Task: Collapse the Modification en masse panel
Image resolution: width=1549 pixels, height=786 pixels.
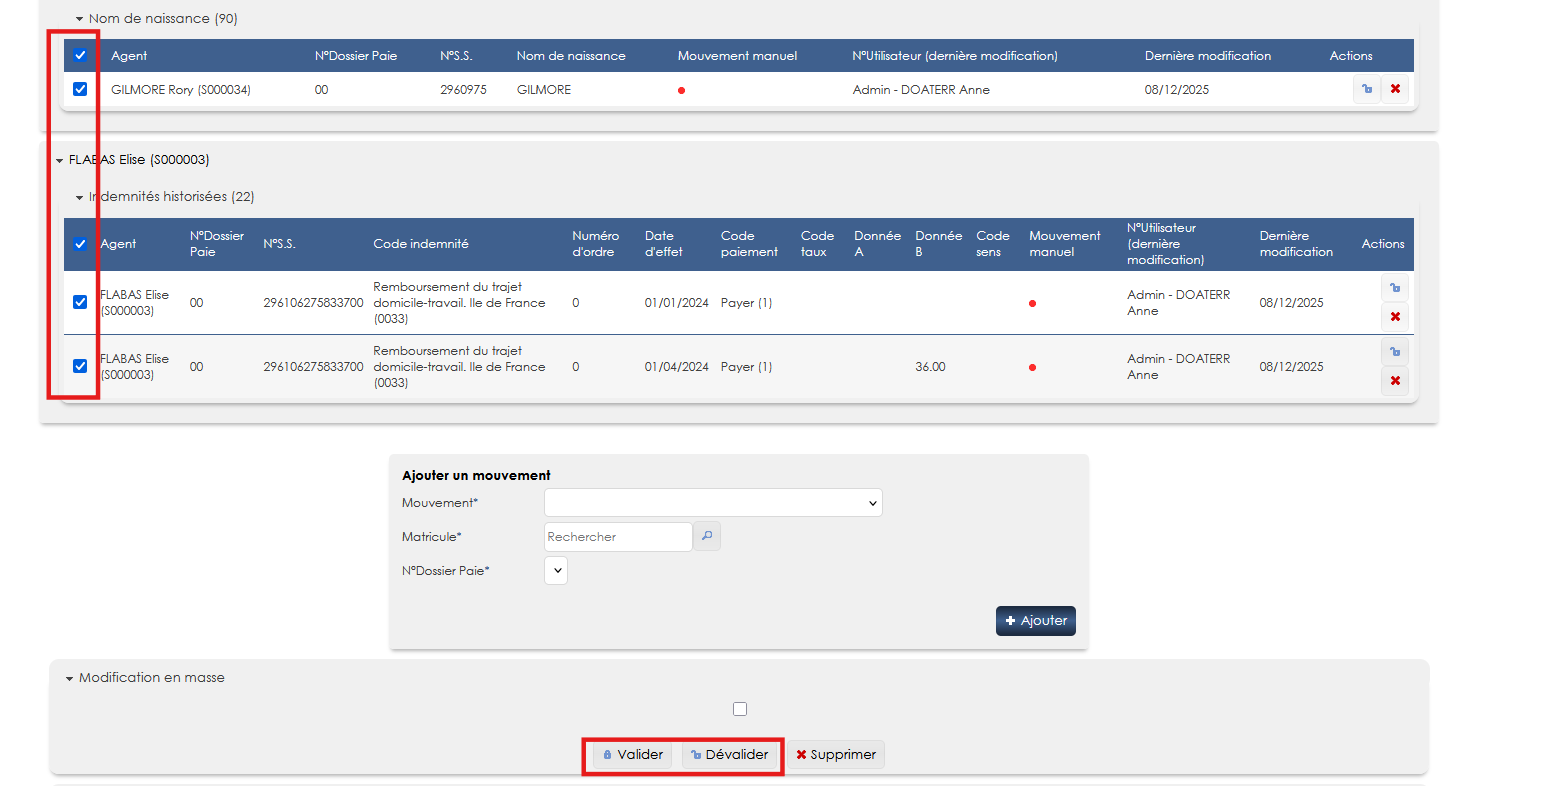Action: point(70,678)
